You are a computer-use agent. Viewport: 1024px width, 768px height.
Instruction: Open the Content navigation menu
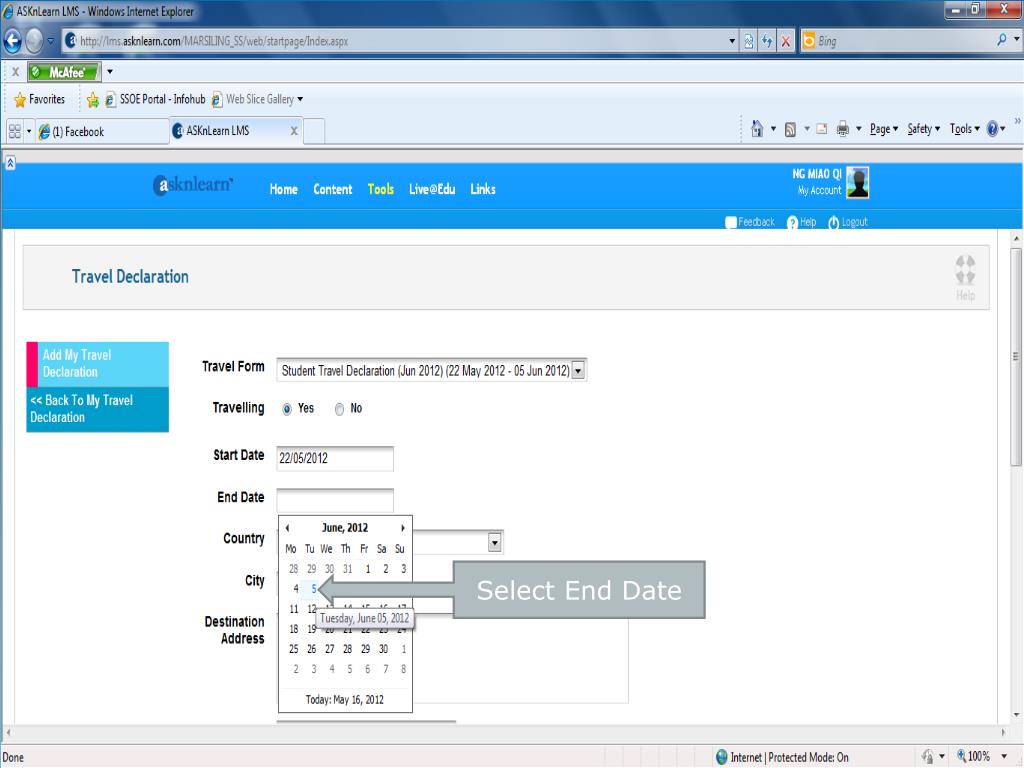point(332,189)
